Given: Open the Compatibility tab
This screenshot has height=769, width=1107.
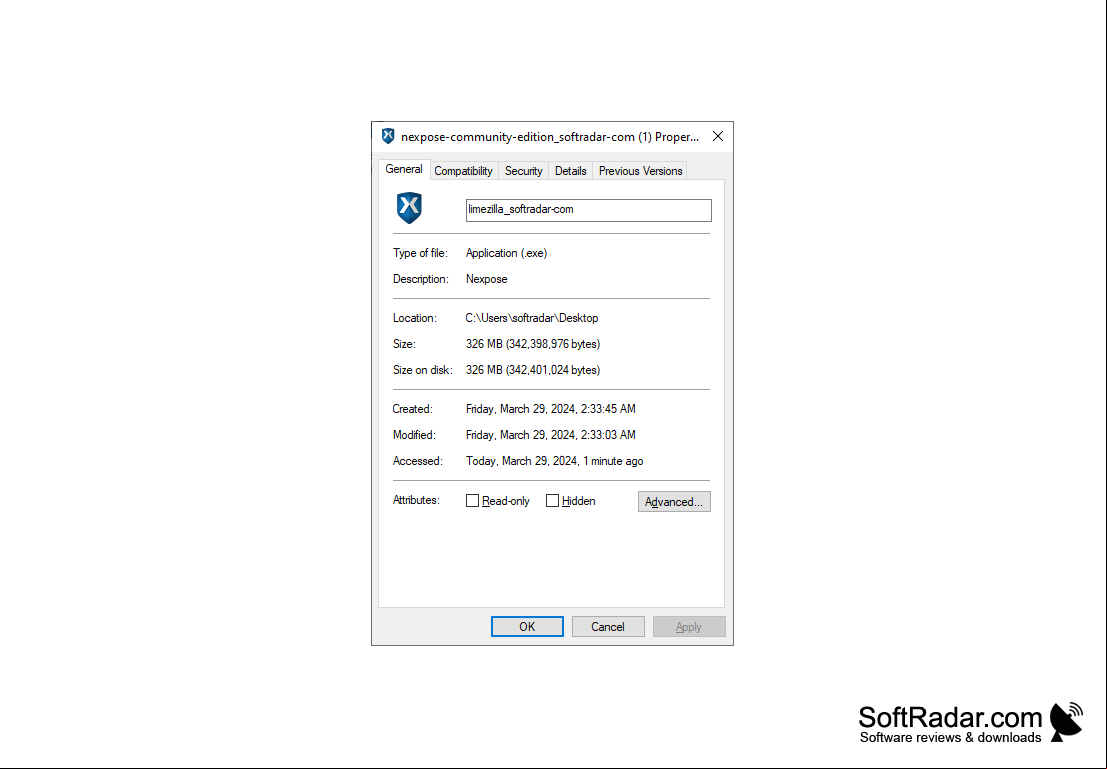Looking at the screenshot, I should click(463, 171).
